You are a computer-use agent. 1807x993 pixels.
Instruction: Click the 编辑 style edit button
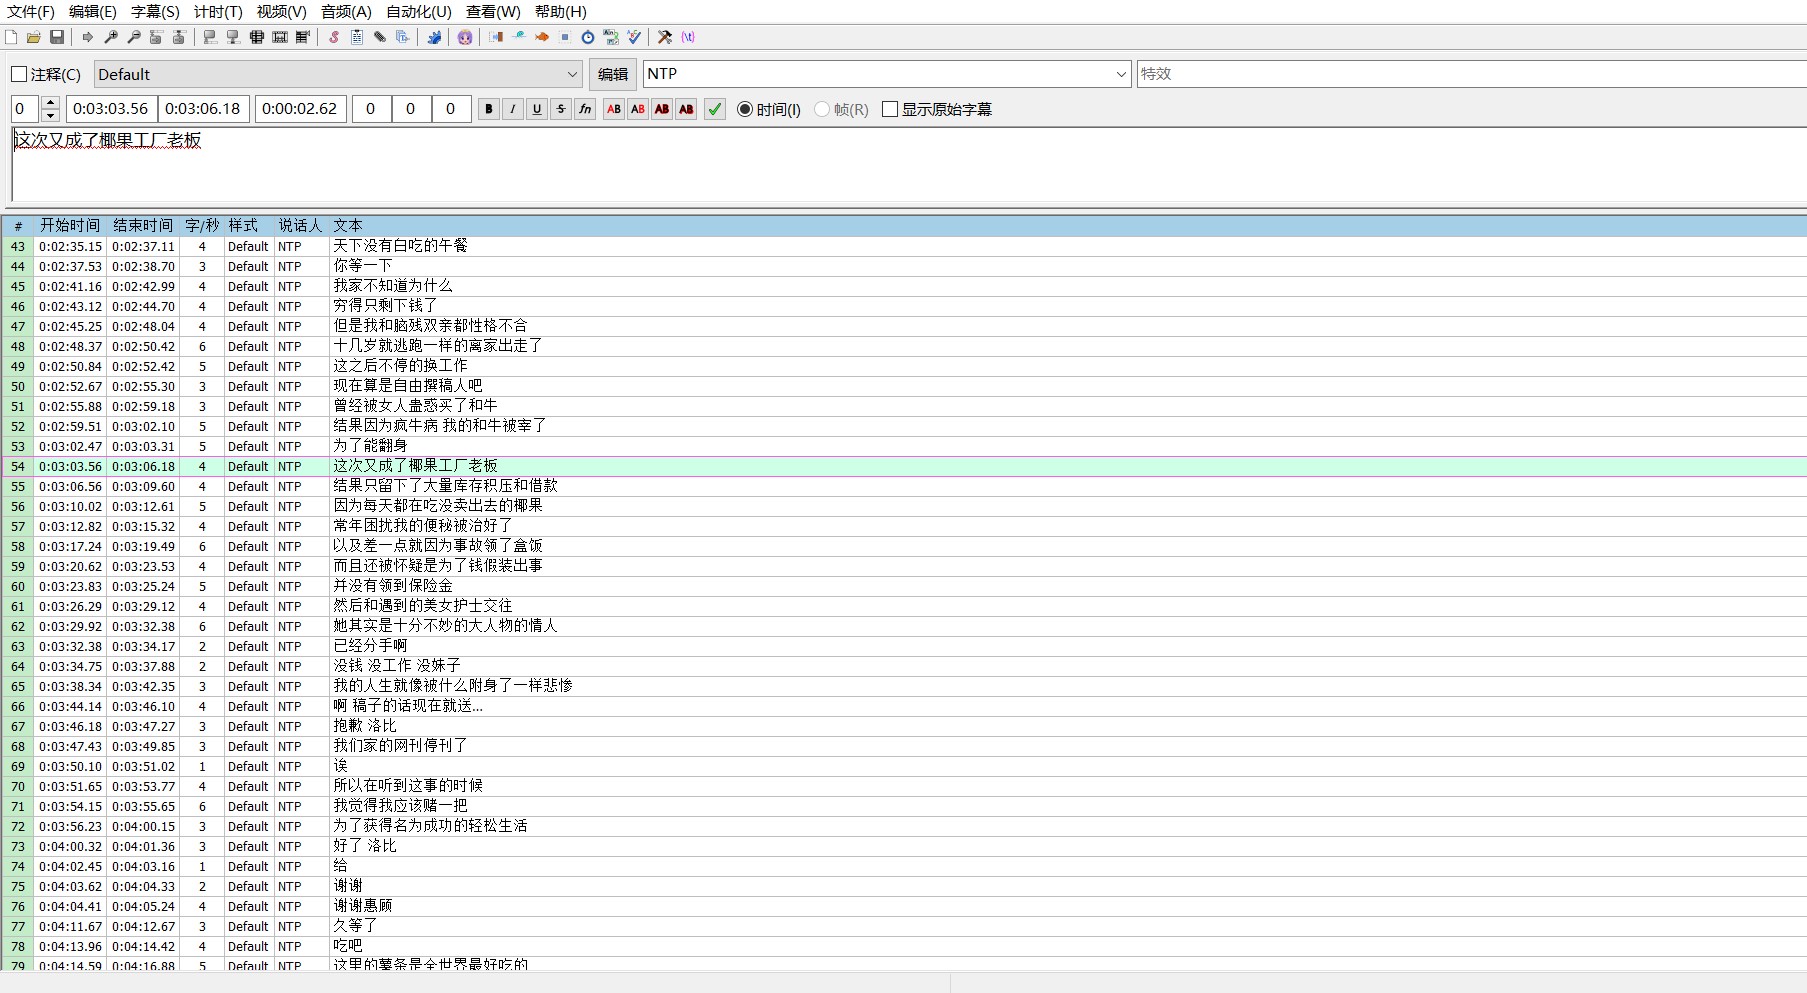tap(612, 74)
